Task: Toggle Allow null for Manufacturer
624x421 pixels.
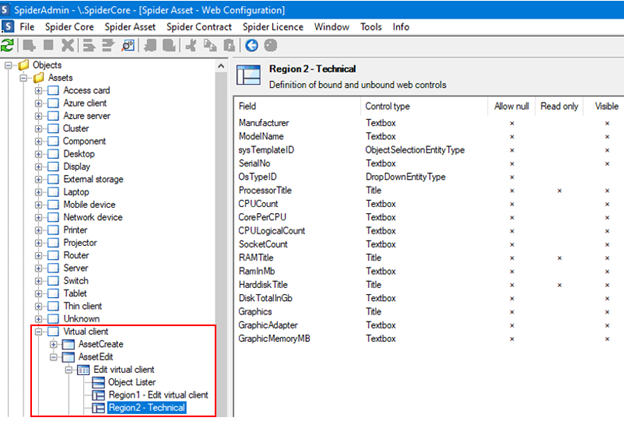Action: pyautogui.click(x=512, y=123)
